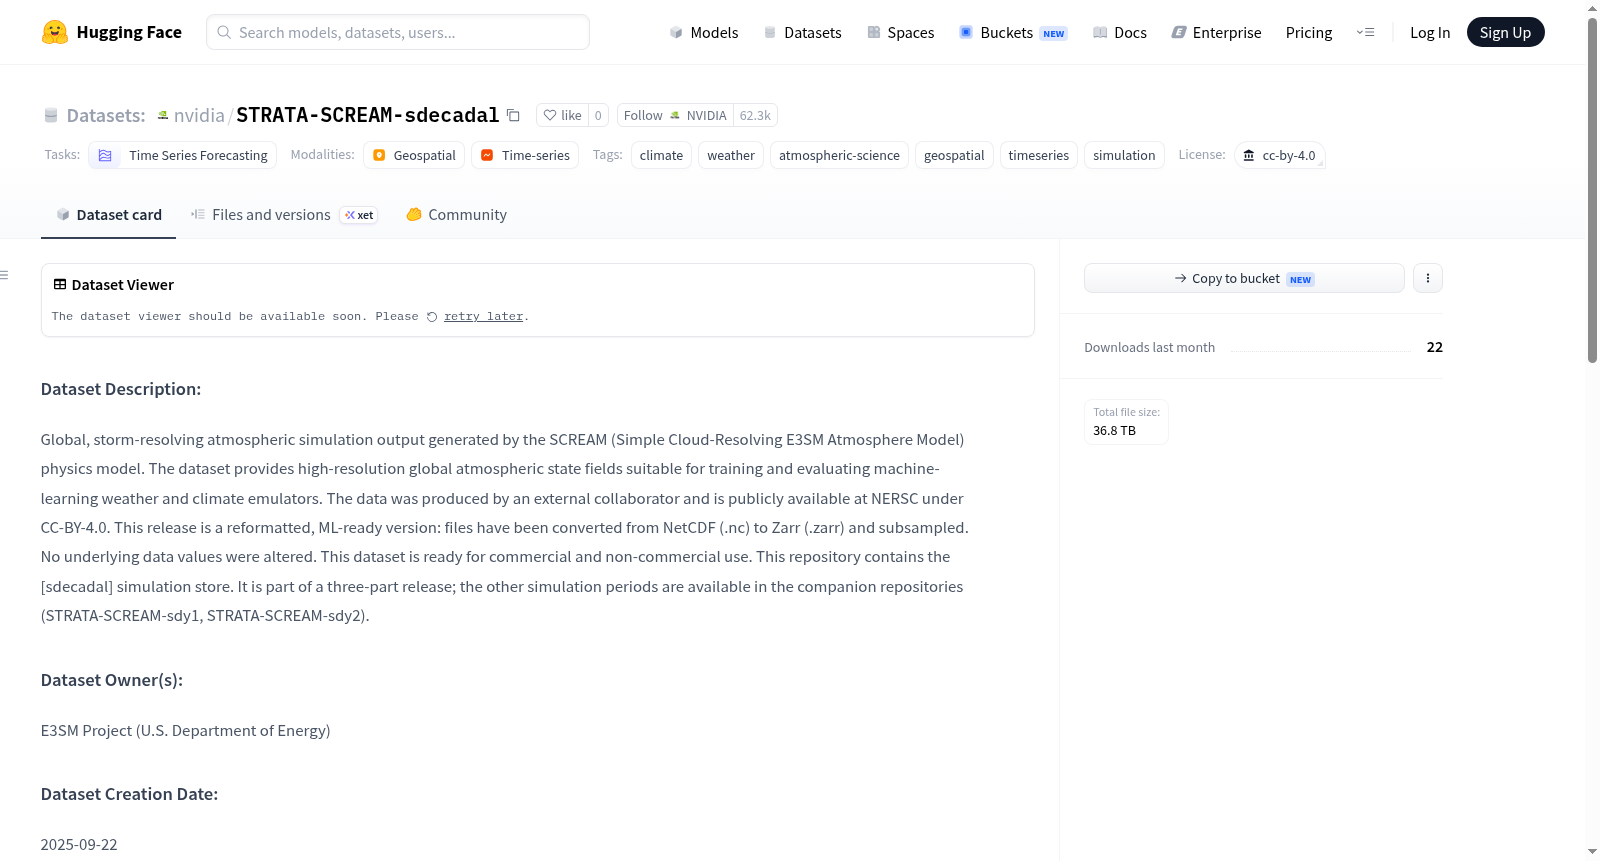
Task: Click the weather tag
Action: pos(731,155)
